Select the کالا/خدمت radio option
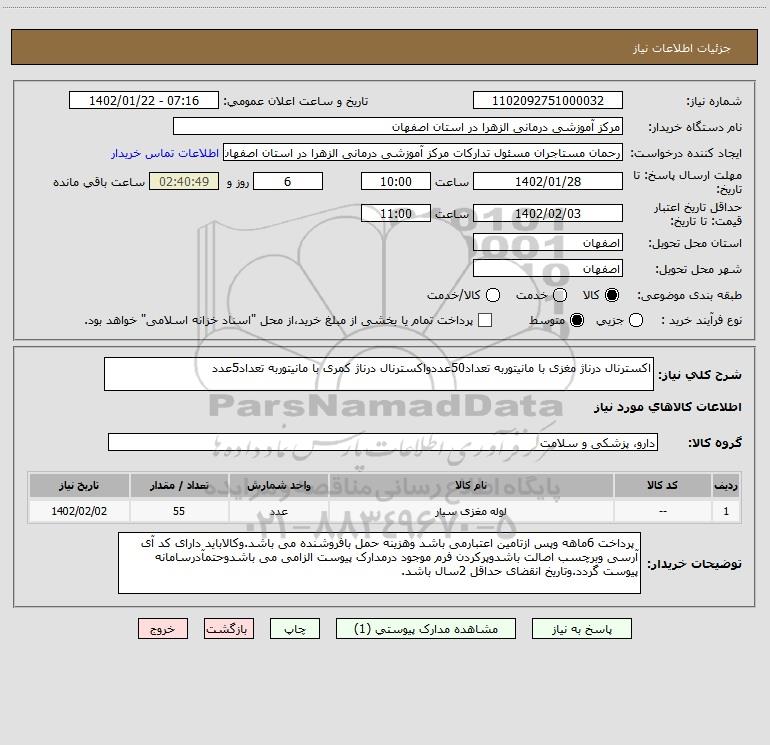 tap(493, 295)
